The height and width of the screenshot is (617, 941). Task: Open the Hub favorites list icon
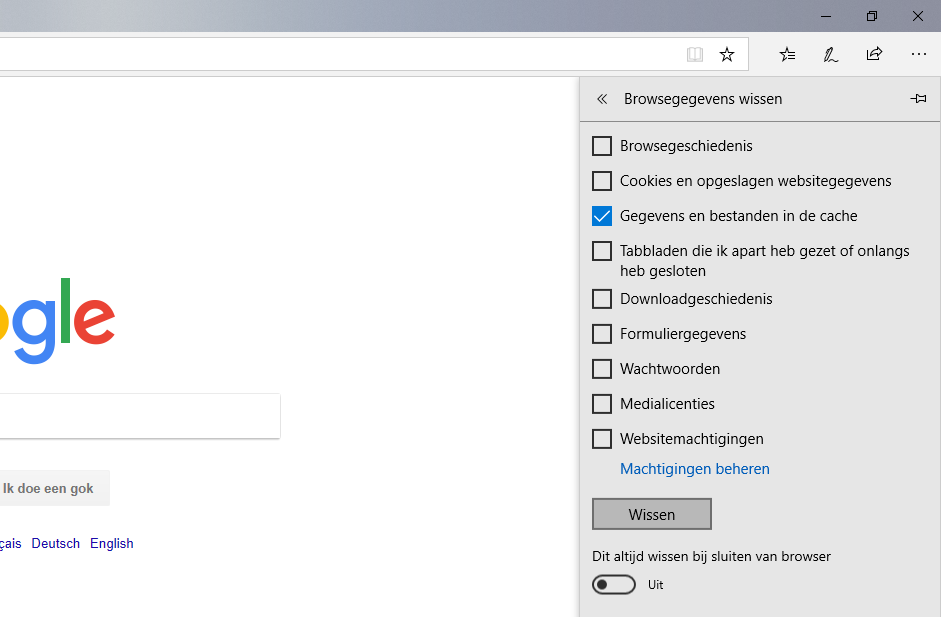pyautogui.click(x=787, y=55)
